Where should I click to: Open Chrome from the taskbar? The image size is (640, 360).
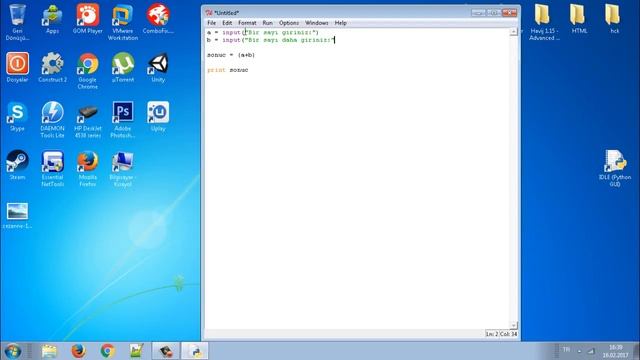(x=108, y=351)
